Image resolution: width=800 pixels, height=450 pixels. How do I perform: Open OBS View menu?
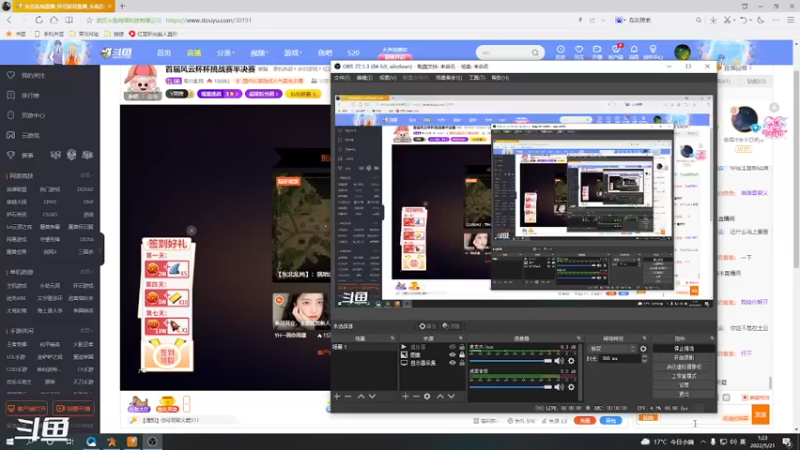387,78
